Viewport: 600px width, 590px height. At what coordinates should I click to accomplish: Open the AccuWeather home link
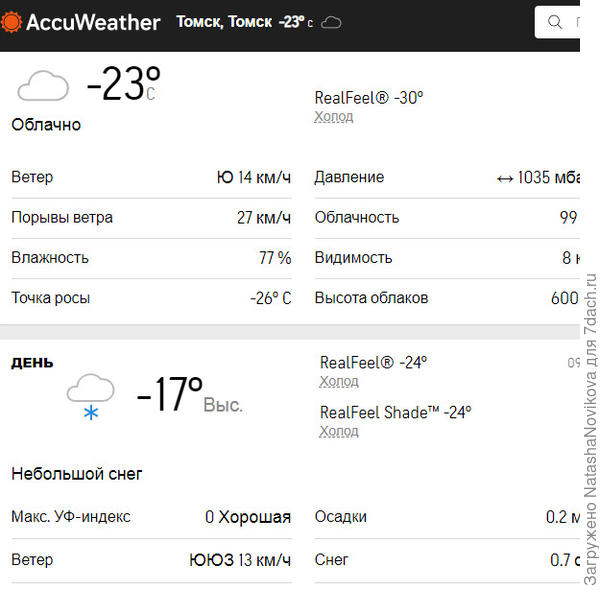[x=92, y=22]
